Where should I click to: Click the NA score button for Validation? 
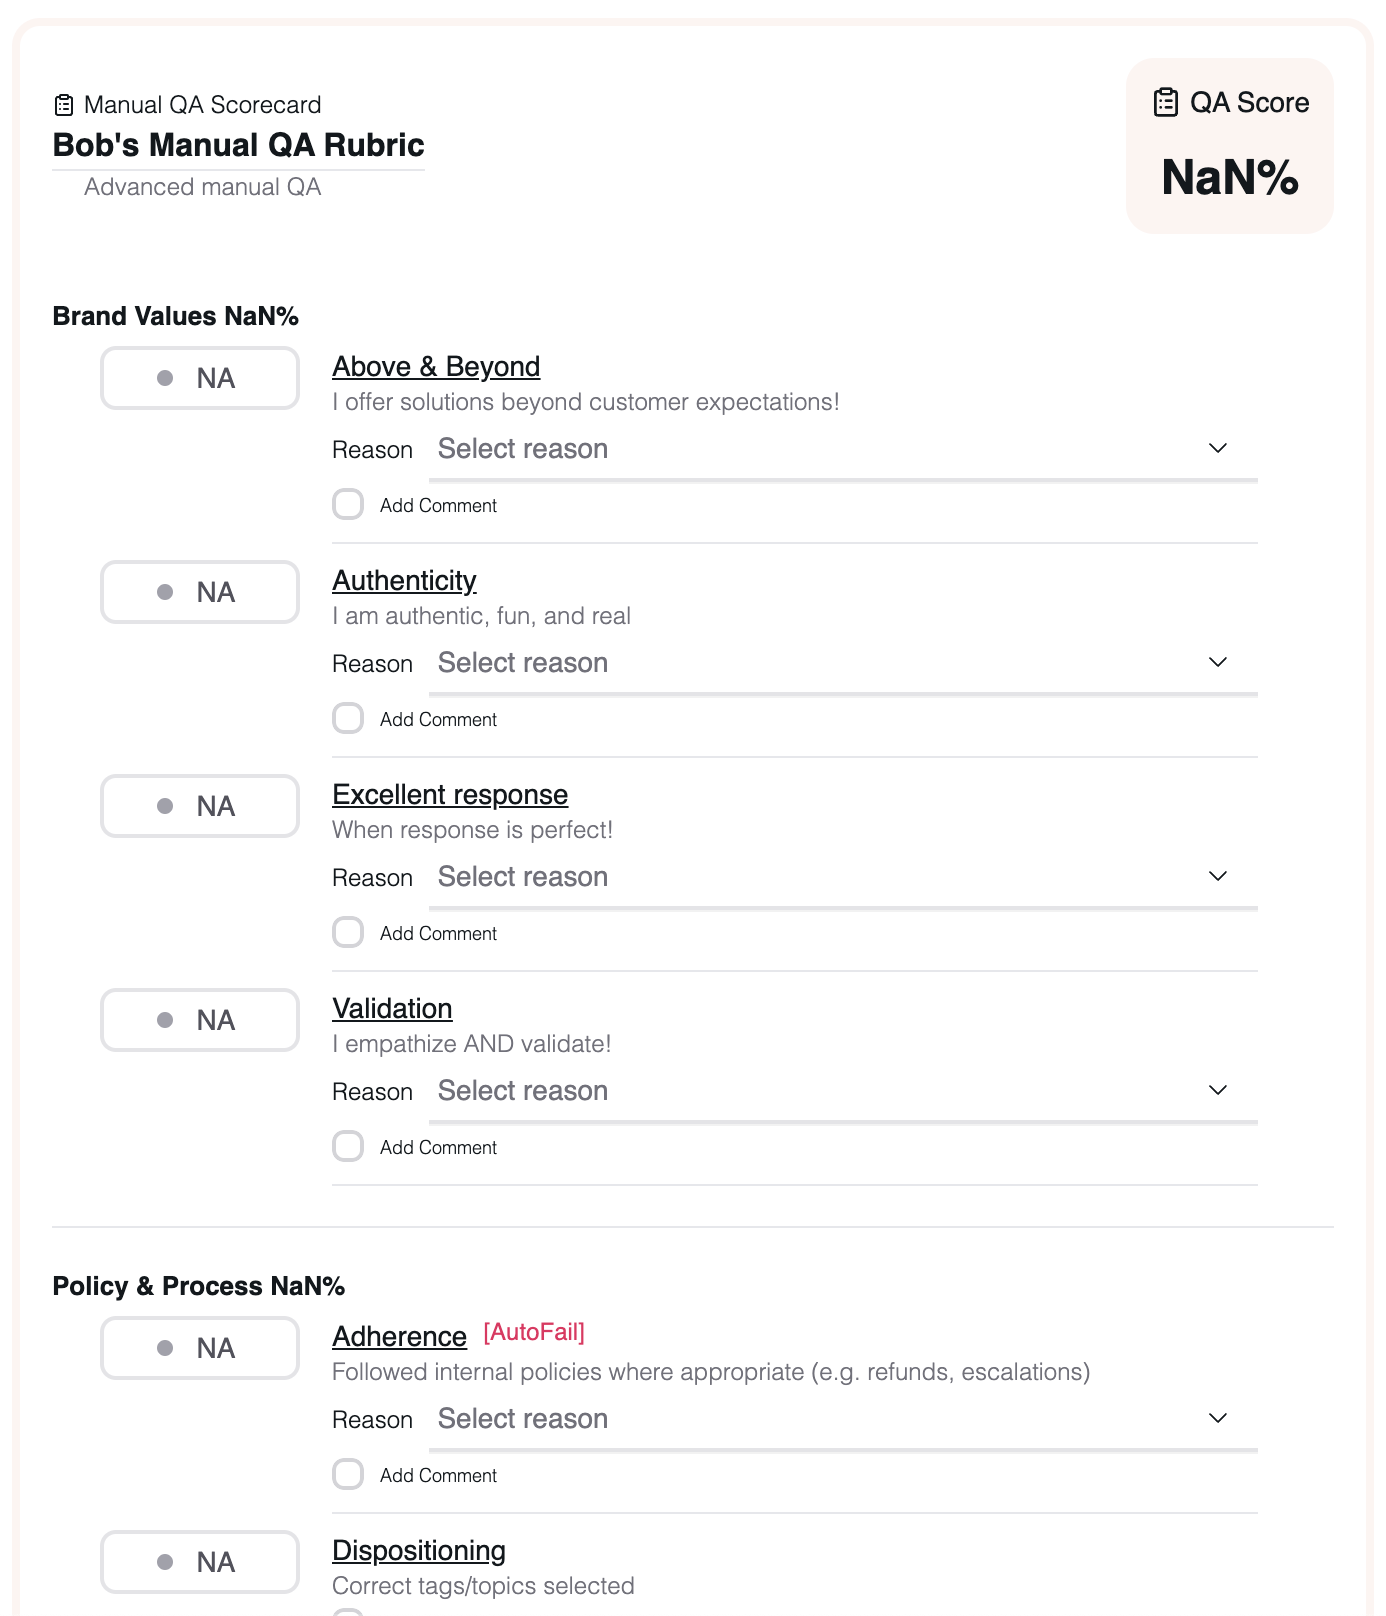[200, 1020]
